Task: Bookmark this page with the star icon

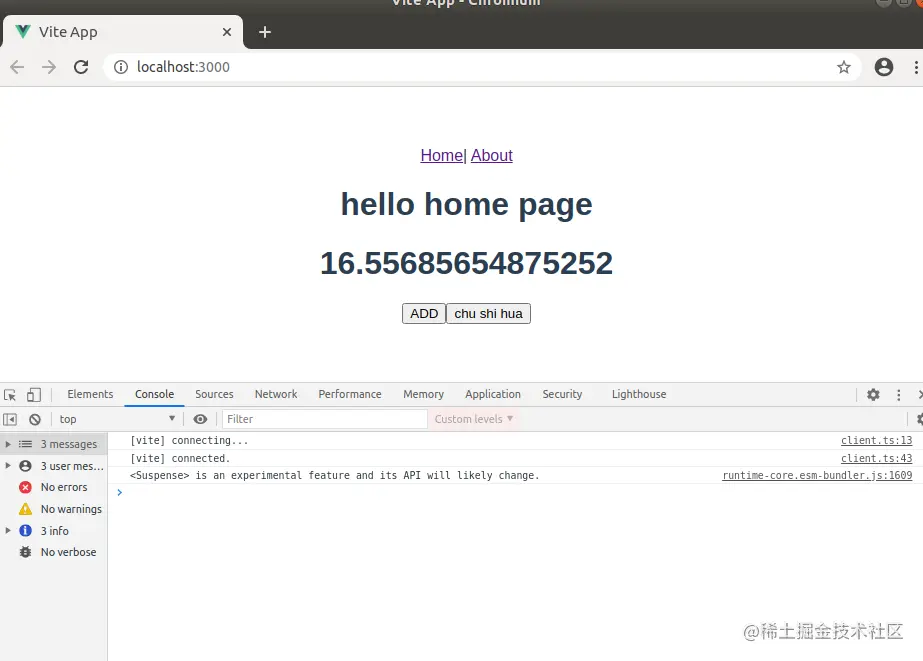Action: 844,67
